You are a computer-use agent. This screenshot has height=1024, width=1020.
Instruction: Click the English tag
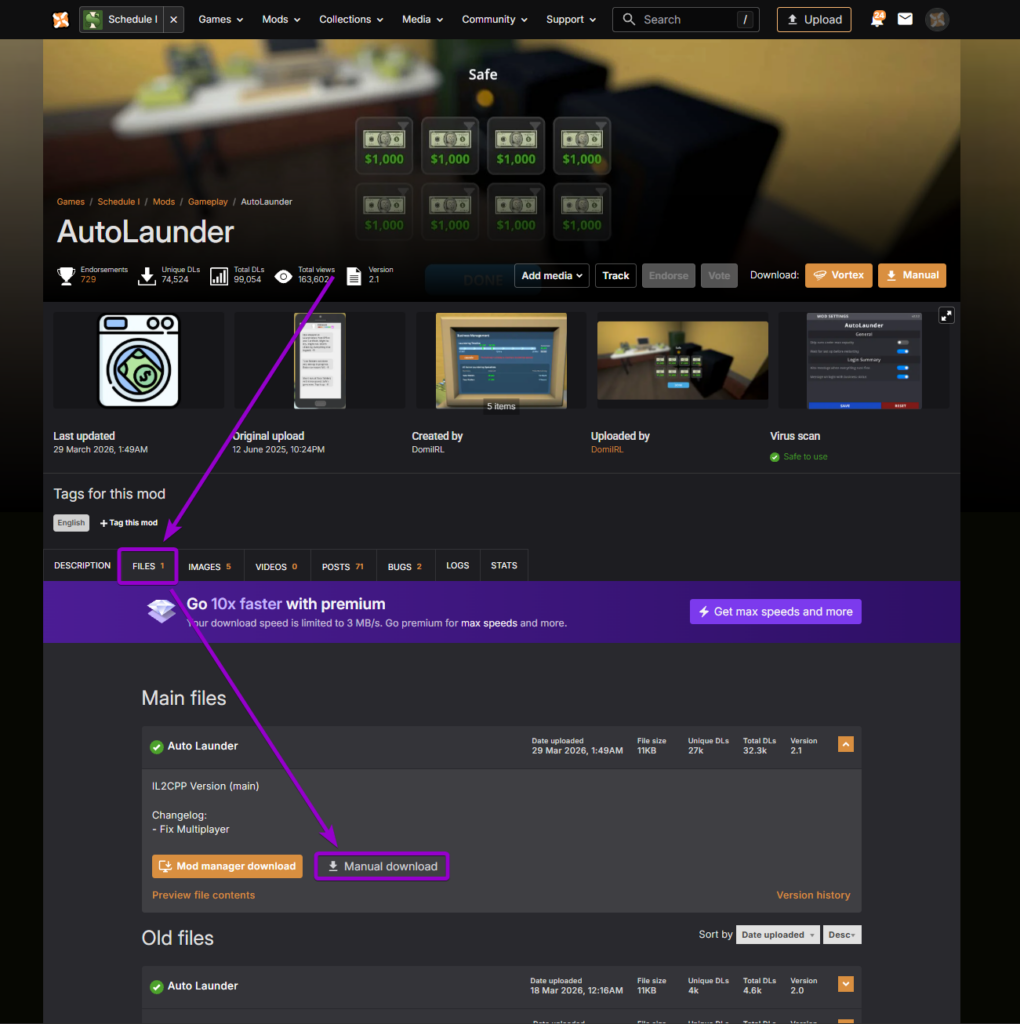(71, 522)
